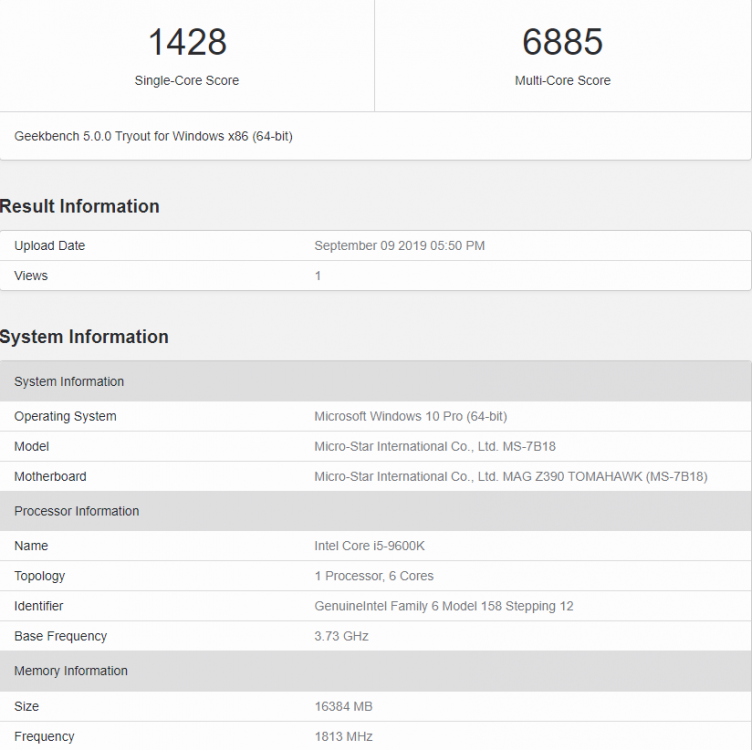This screenshot has width=752, height=750.
Task: Click the GenuineIntel Family 6 Model 158 value
Action: [444, 606]
